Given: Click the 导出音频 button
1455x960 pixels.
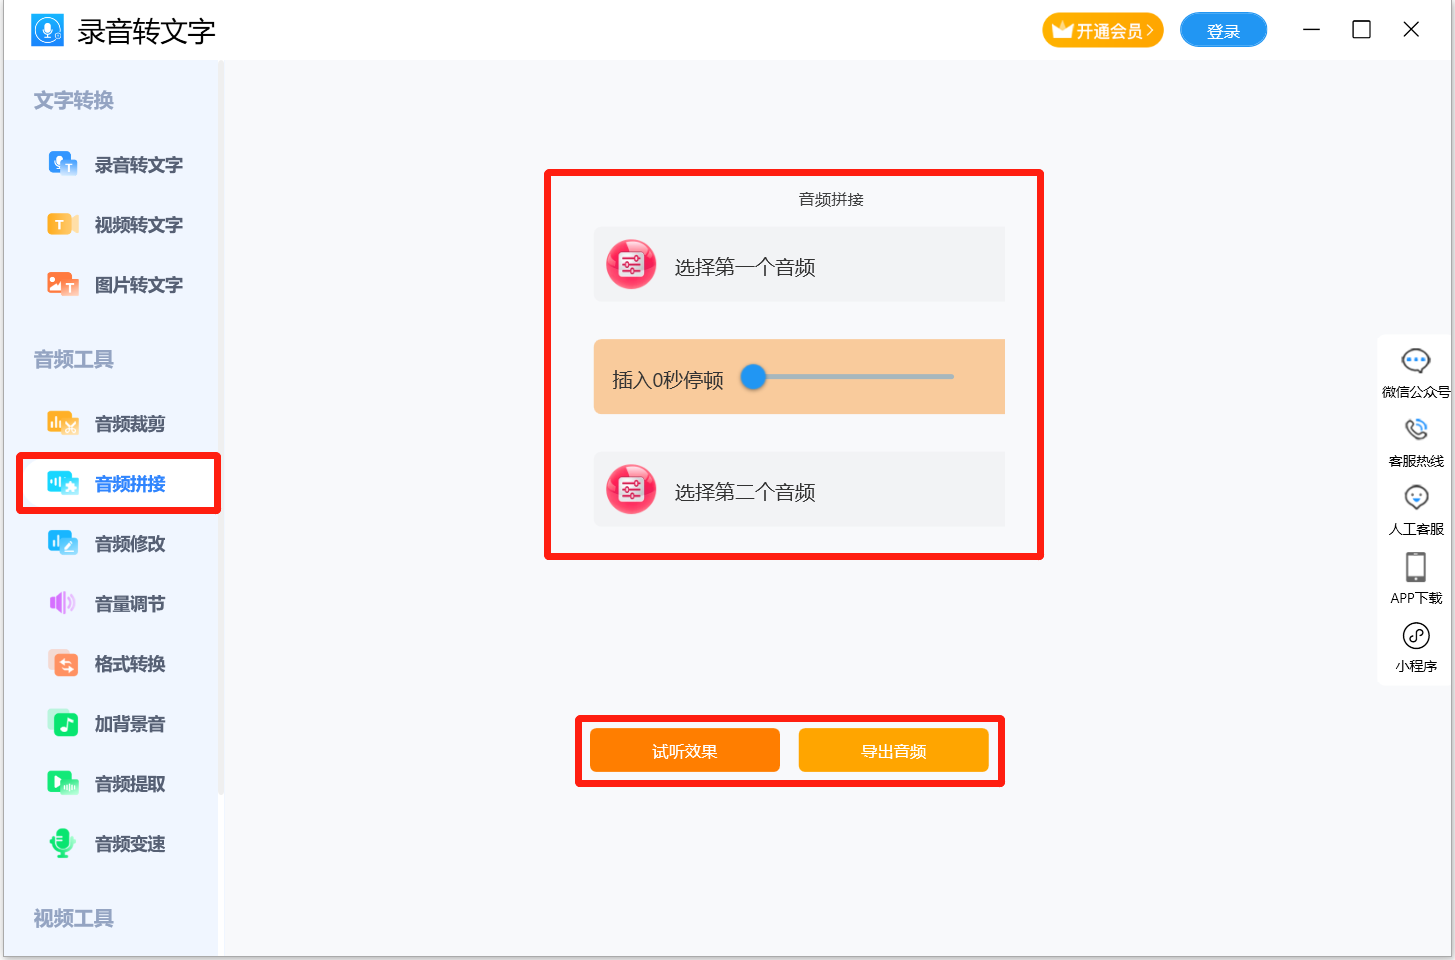Looking at the screenshot, I should (x=894, y=751).
